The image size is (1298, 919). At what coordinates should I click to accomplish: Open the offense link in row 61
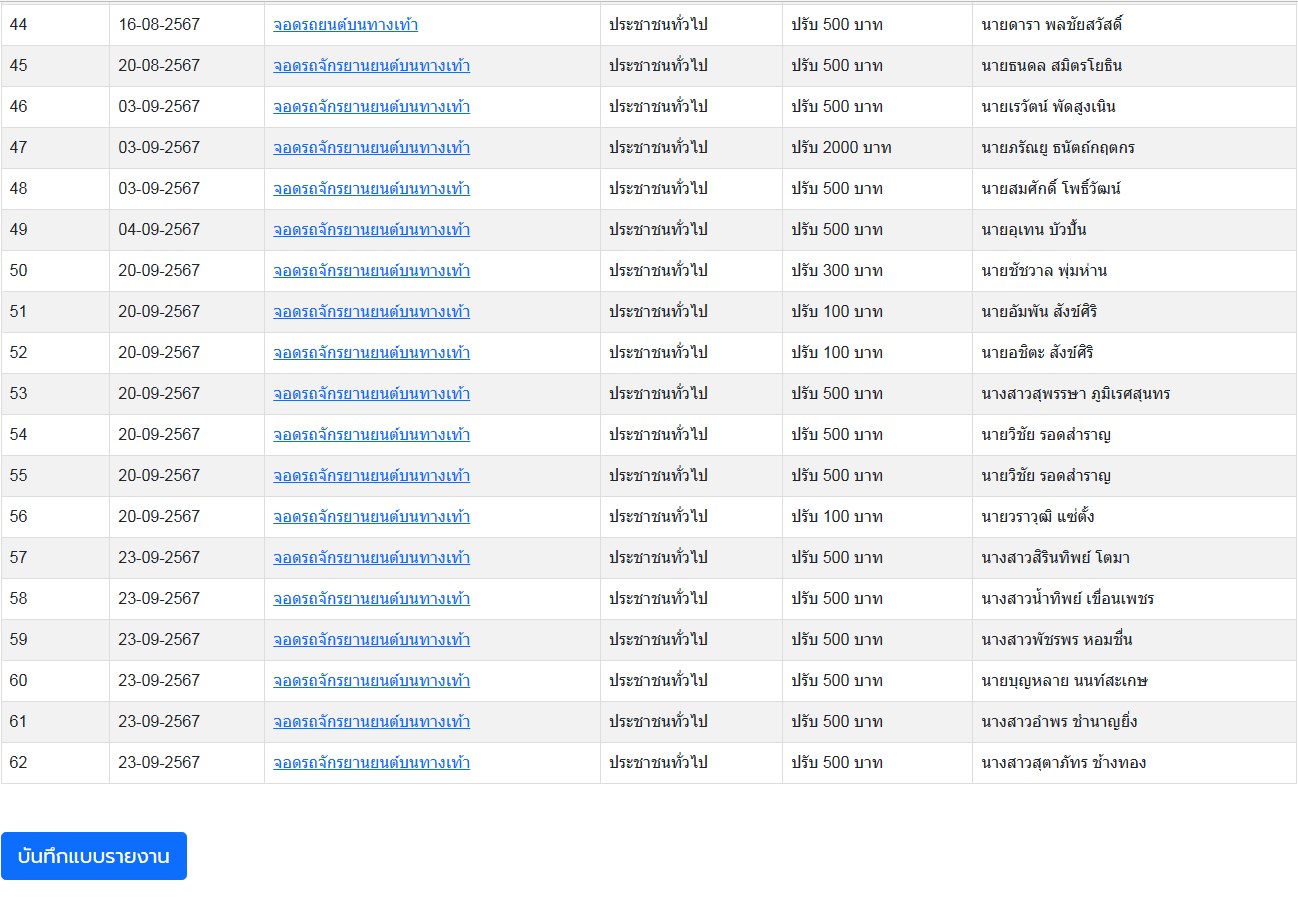pos(371,721)
